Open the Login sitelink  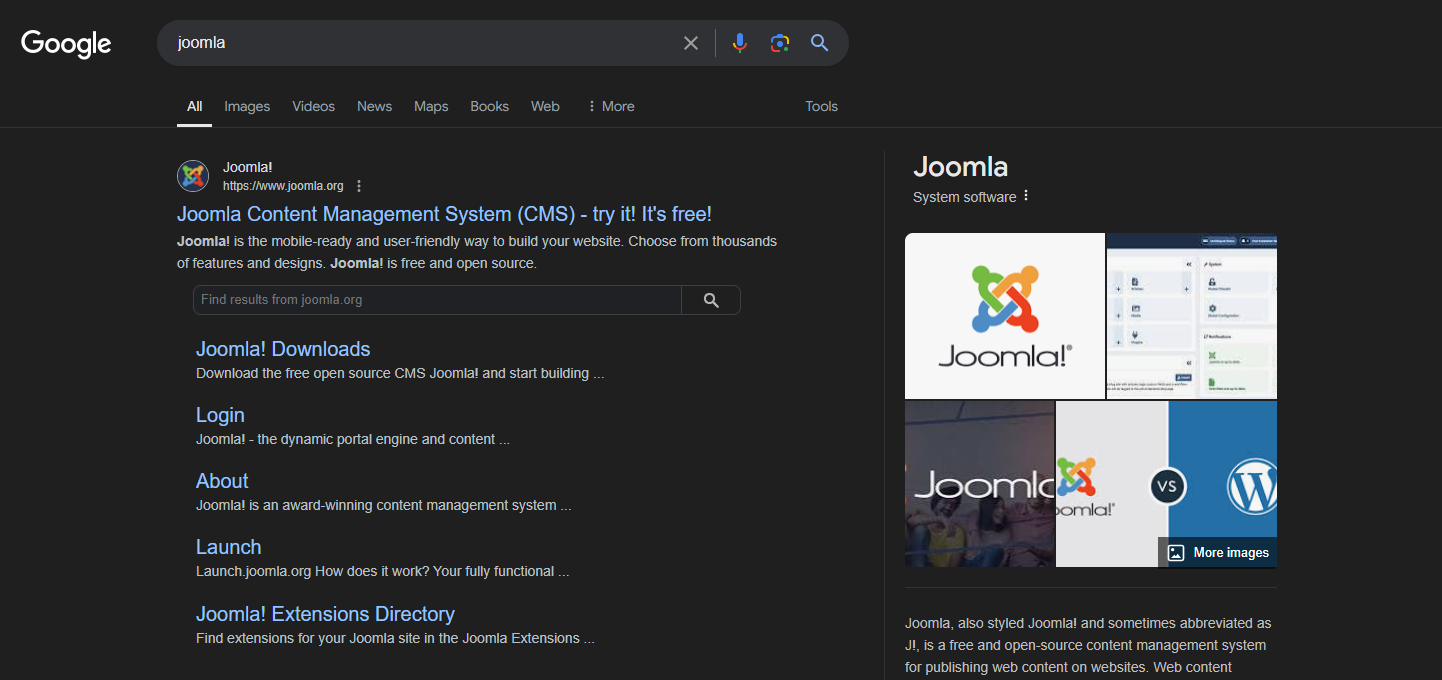point(220,415)
